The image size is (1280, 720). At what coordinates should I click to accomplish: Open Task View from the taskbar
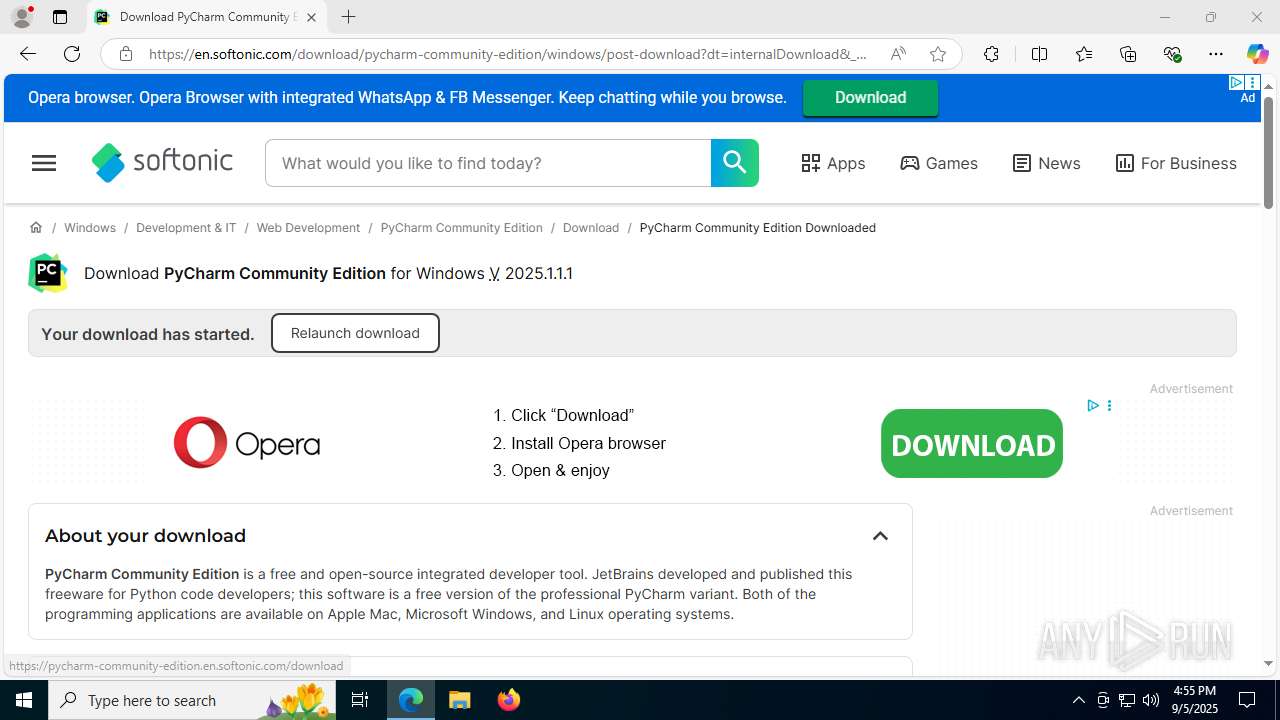point(361,700)
